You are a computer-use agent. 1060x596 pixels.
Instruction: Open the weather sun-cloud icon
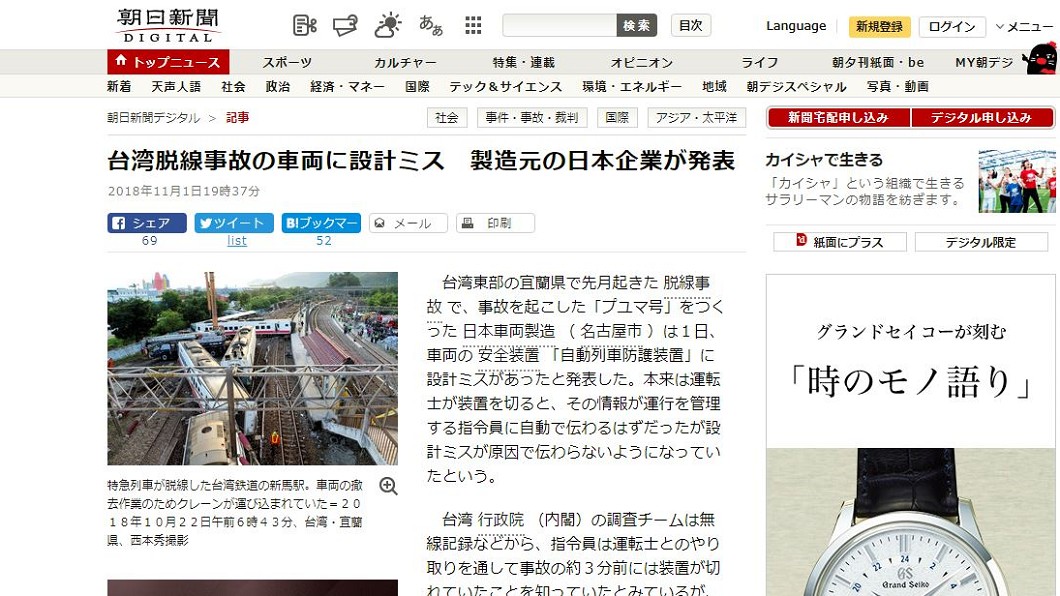pos(388,26)
